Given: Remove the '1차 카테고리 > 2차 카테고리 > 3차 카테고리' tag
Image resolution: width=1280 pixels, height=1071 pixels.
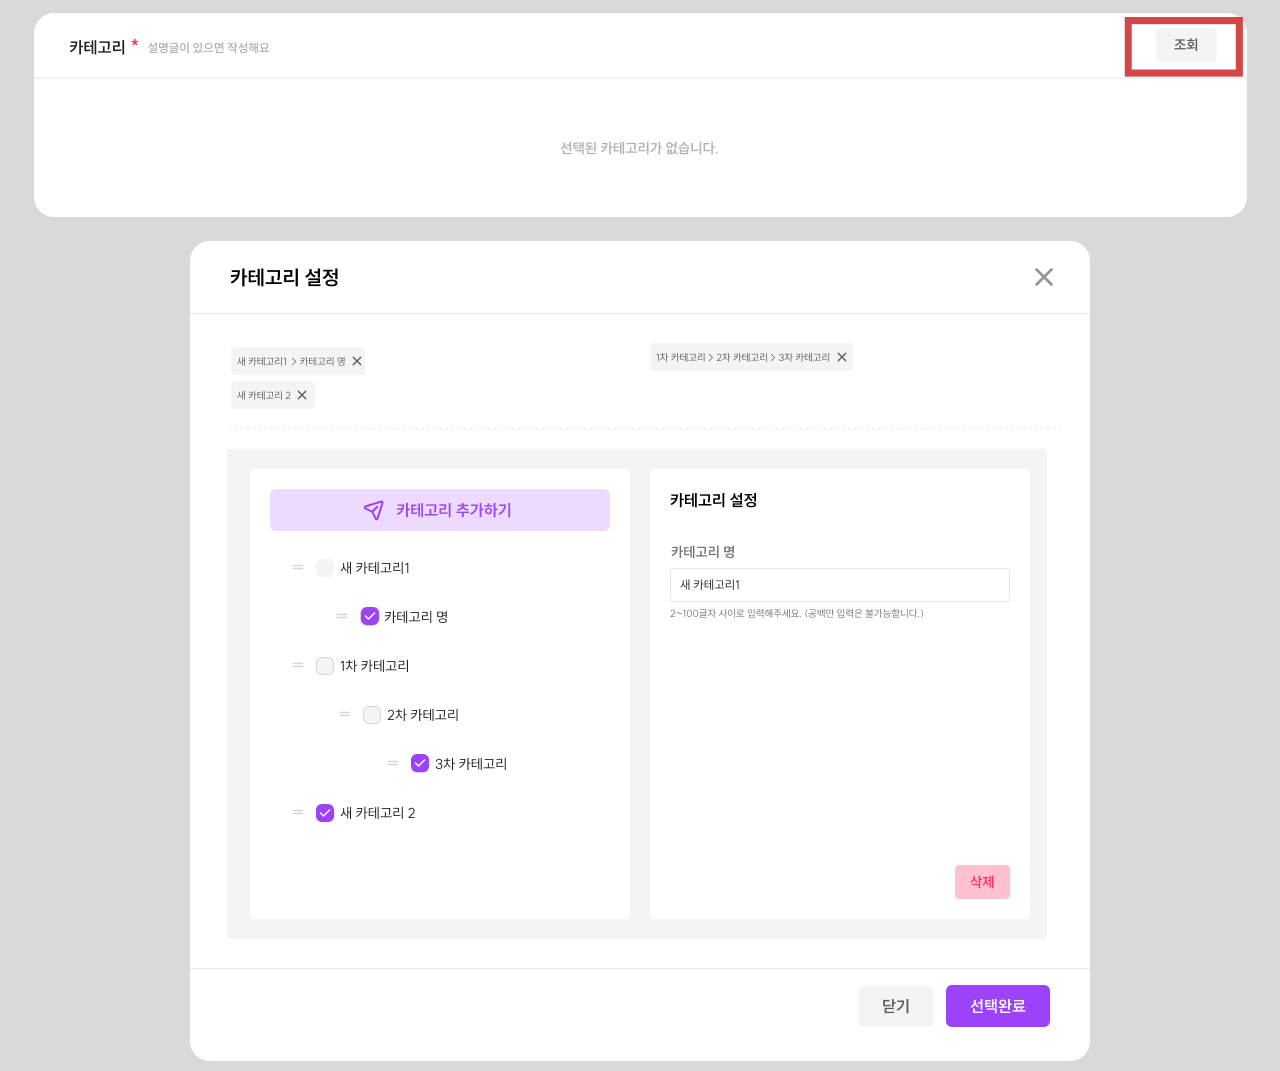Looking at the screenshot, I should point(842,357).
